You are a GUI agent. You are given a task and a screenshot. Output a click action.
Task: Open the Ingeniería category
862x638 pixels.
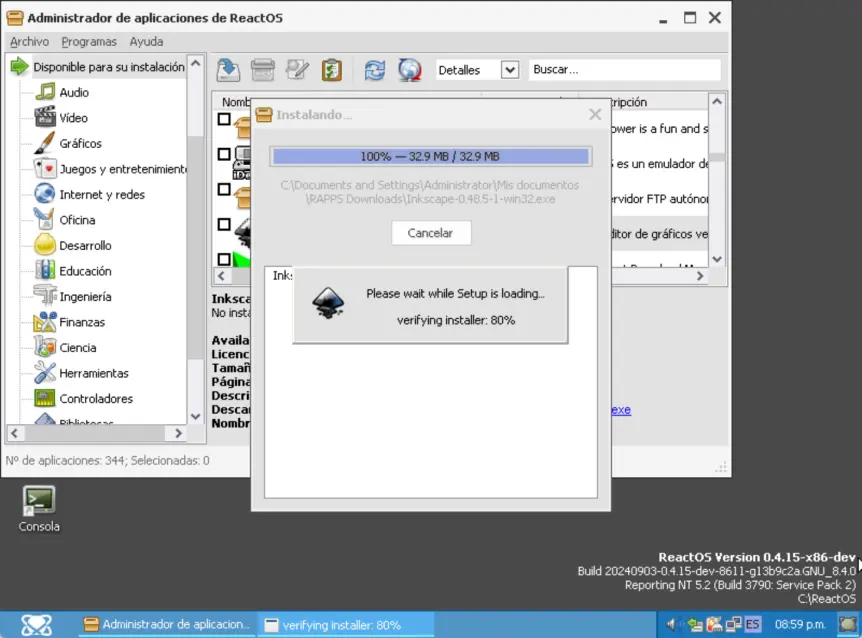coord(85,297)
